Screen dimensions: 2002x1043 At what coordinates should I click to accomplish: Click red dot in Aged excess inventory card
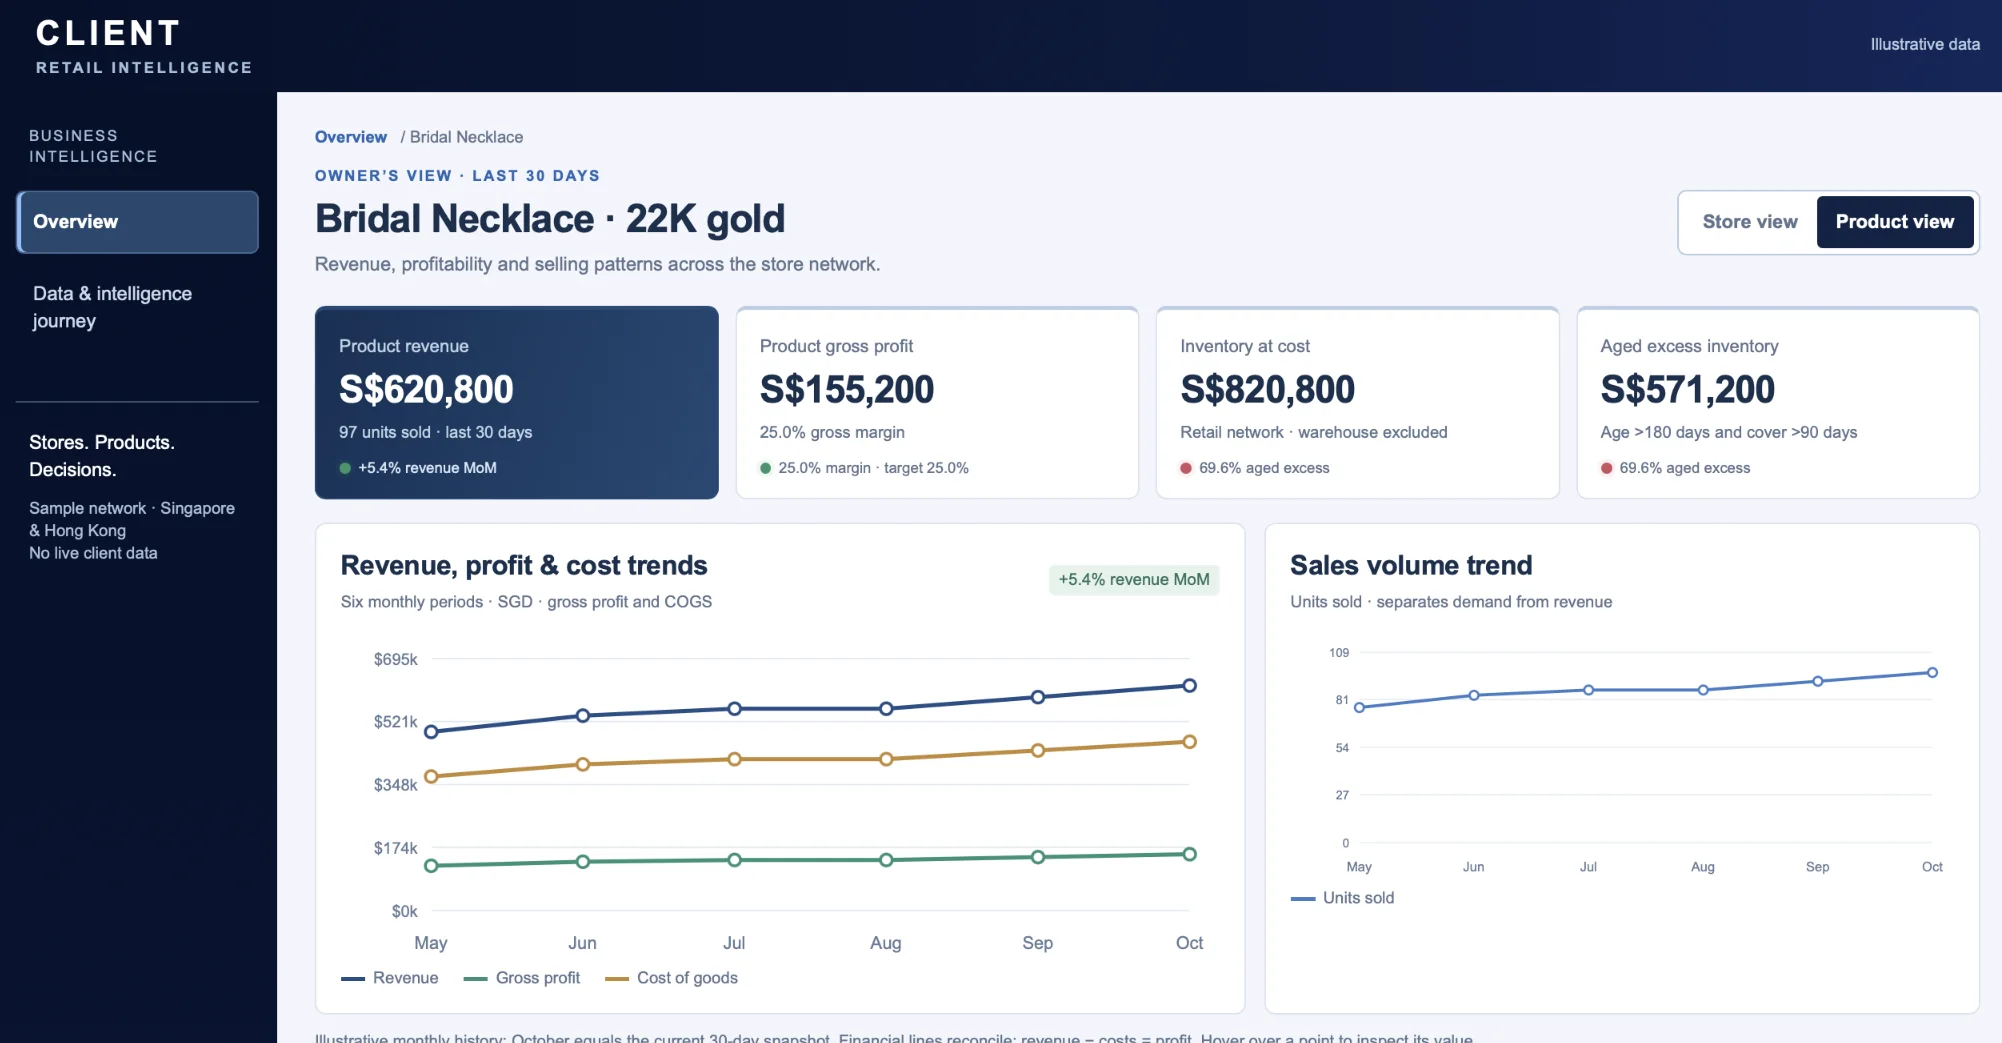[1606, 468]
